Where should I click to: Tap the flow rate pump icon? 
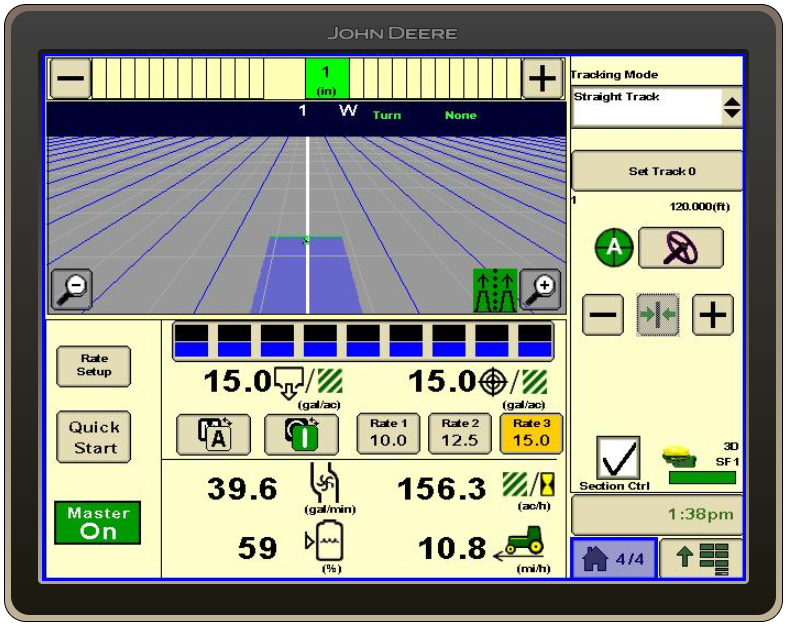pos(324,483)
